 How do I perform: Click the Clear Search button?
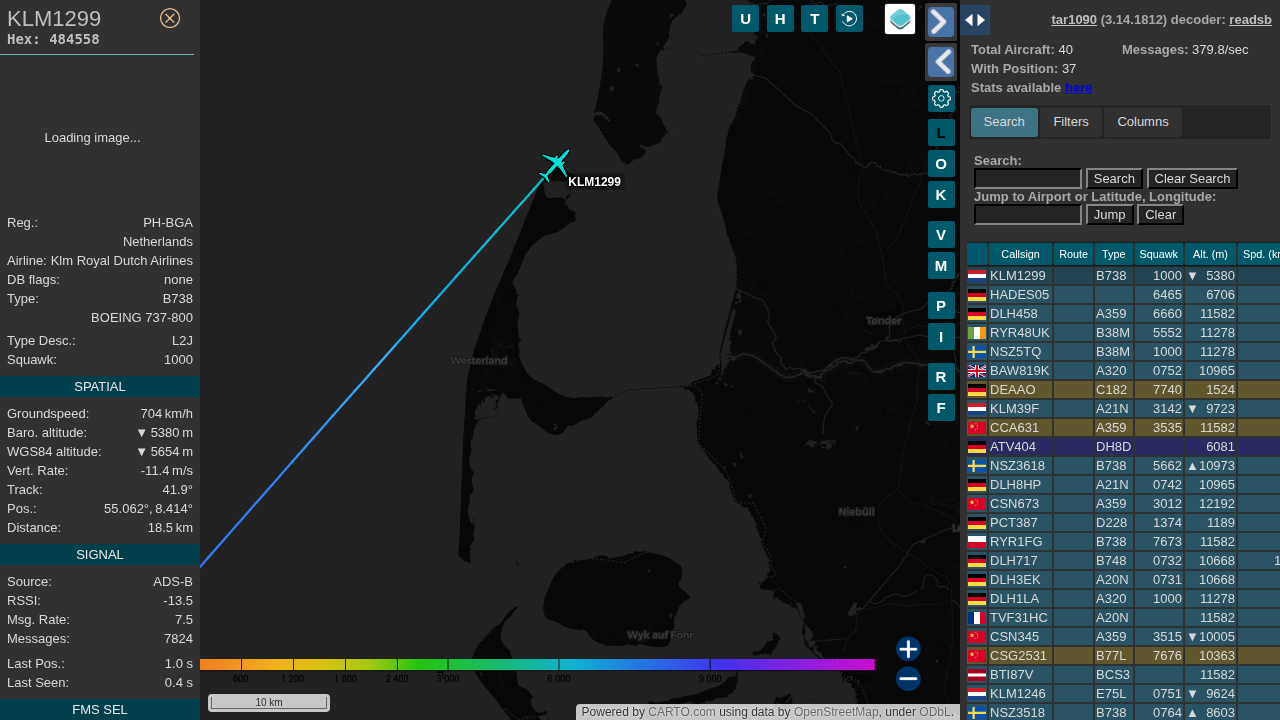point(1192,179)
